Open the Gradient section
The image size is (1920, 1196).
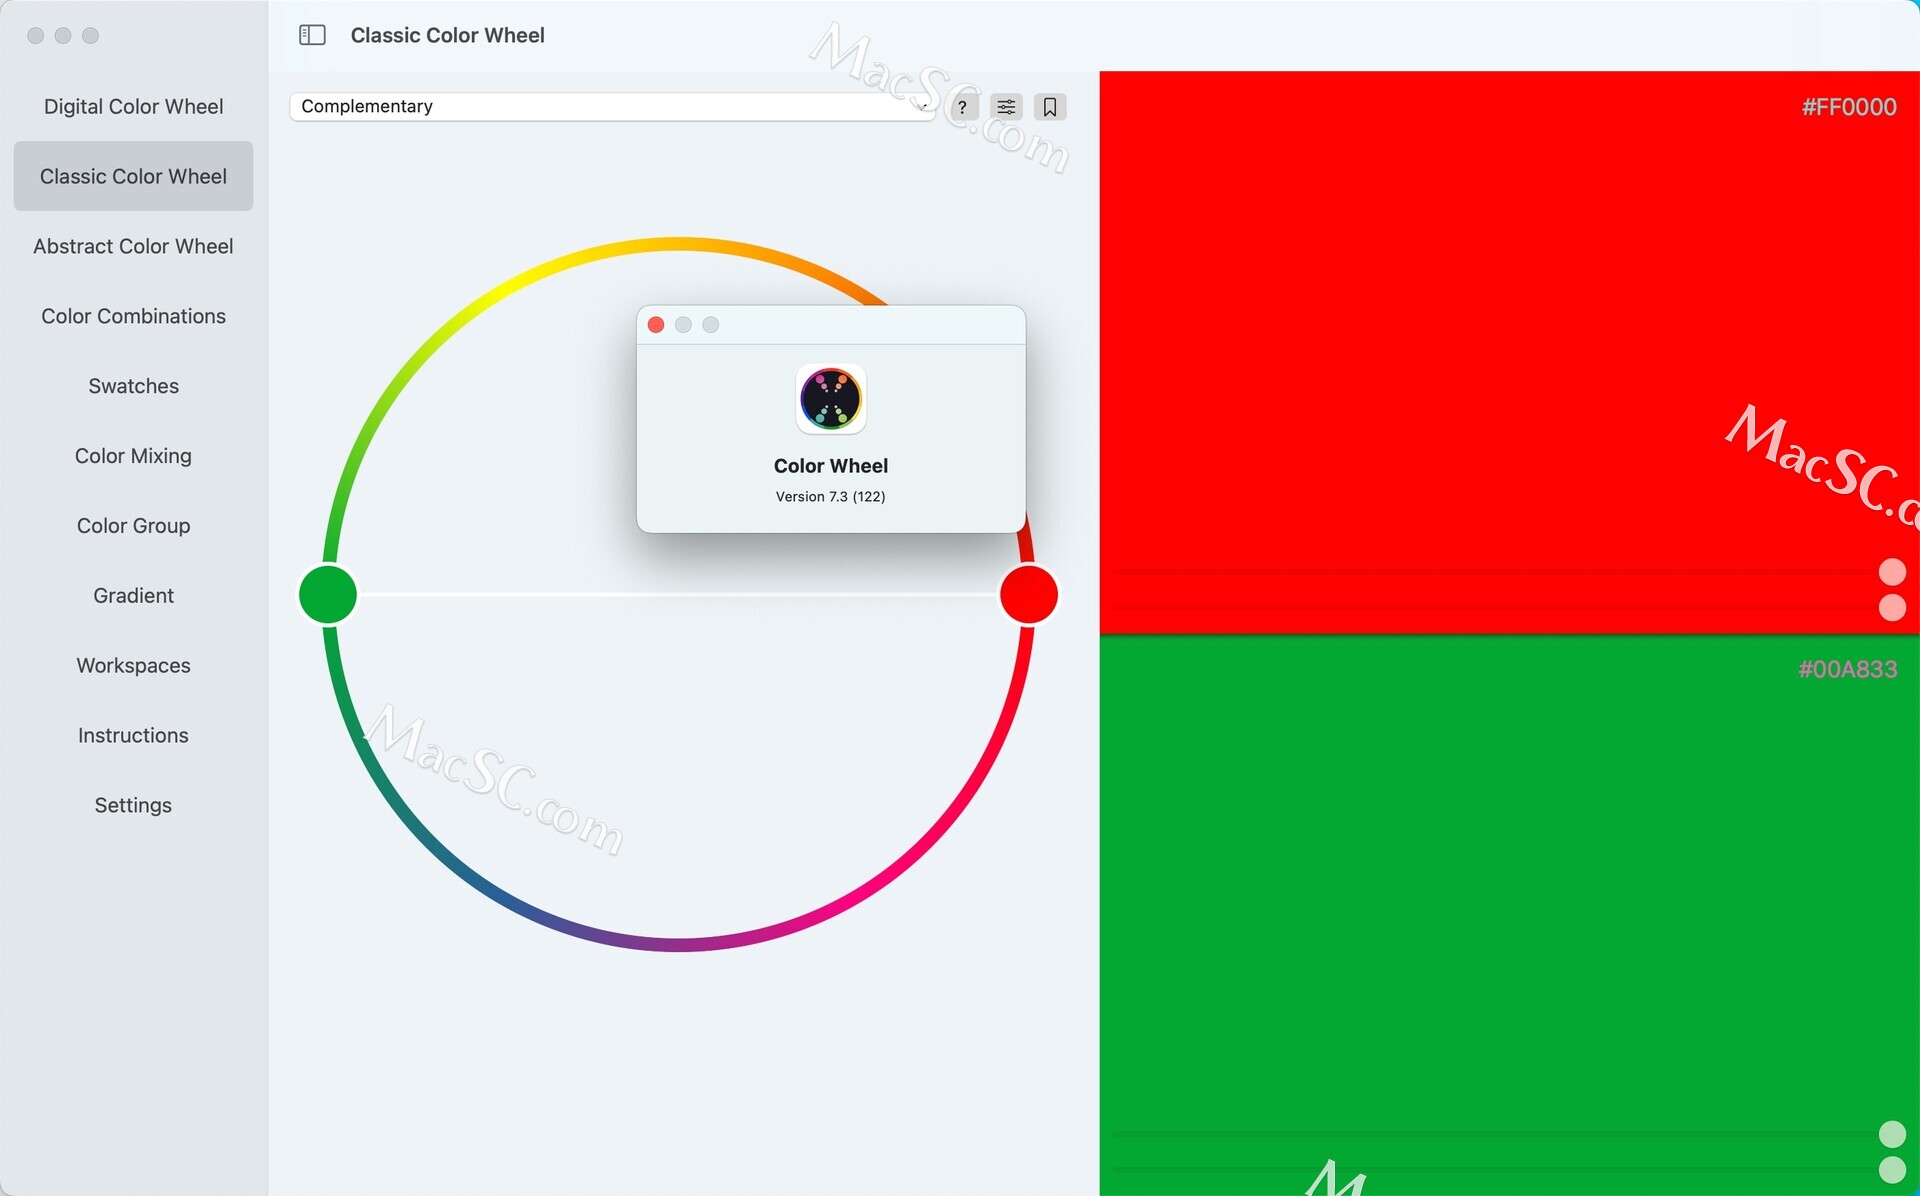pos(133,595)
